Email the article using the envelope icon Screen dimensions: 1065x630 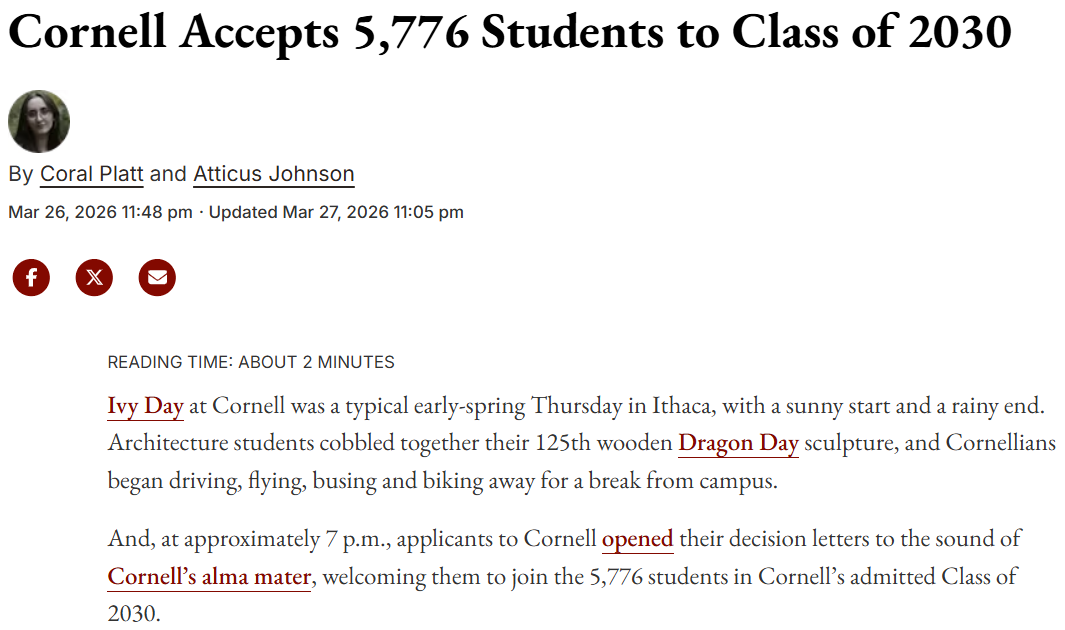coord(157,278)
